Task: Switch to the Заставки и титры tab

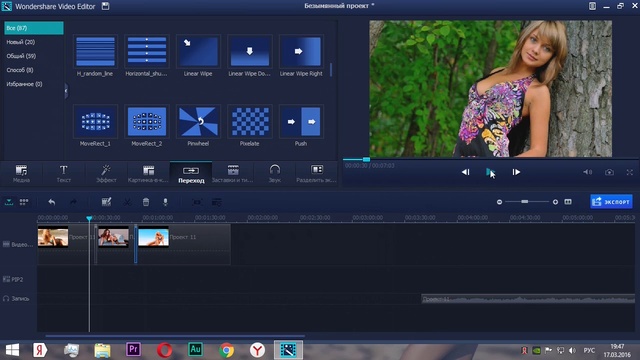Action: tap(233, 173)
